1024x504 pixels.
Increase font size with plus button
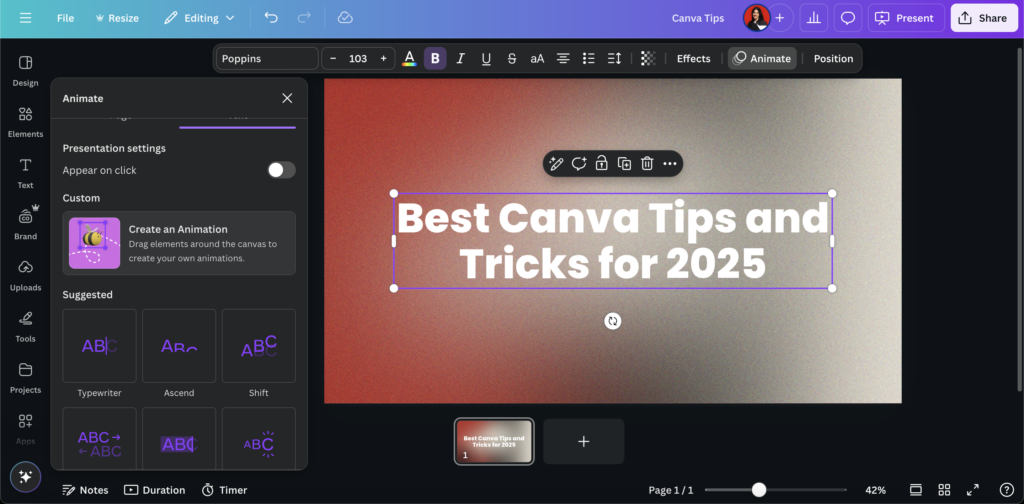(x=383, y=58)
